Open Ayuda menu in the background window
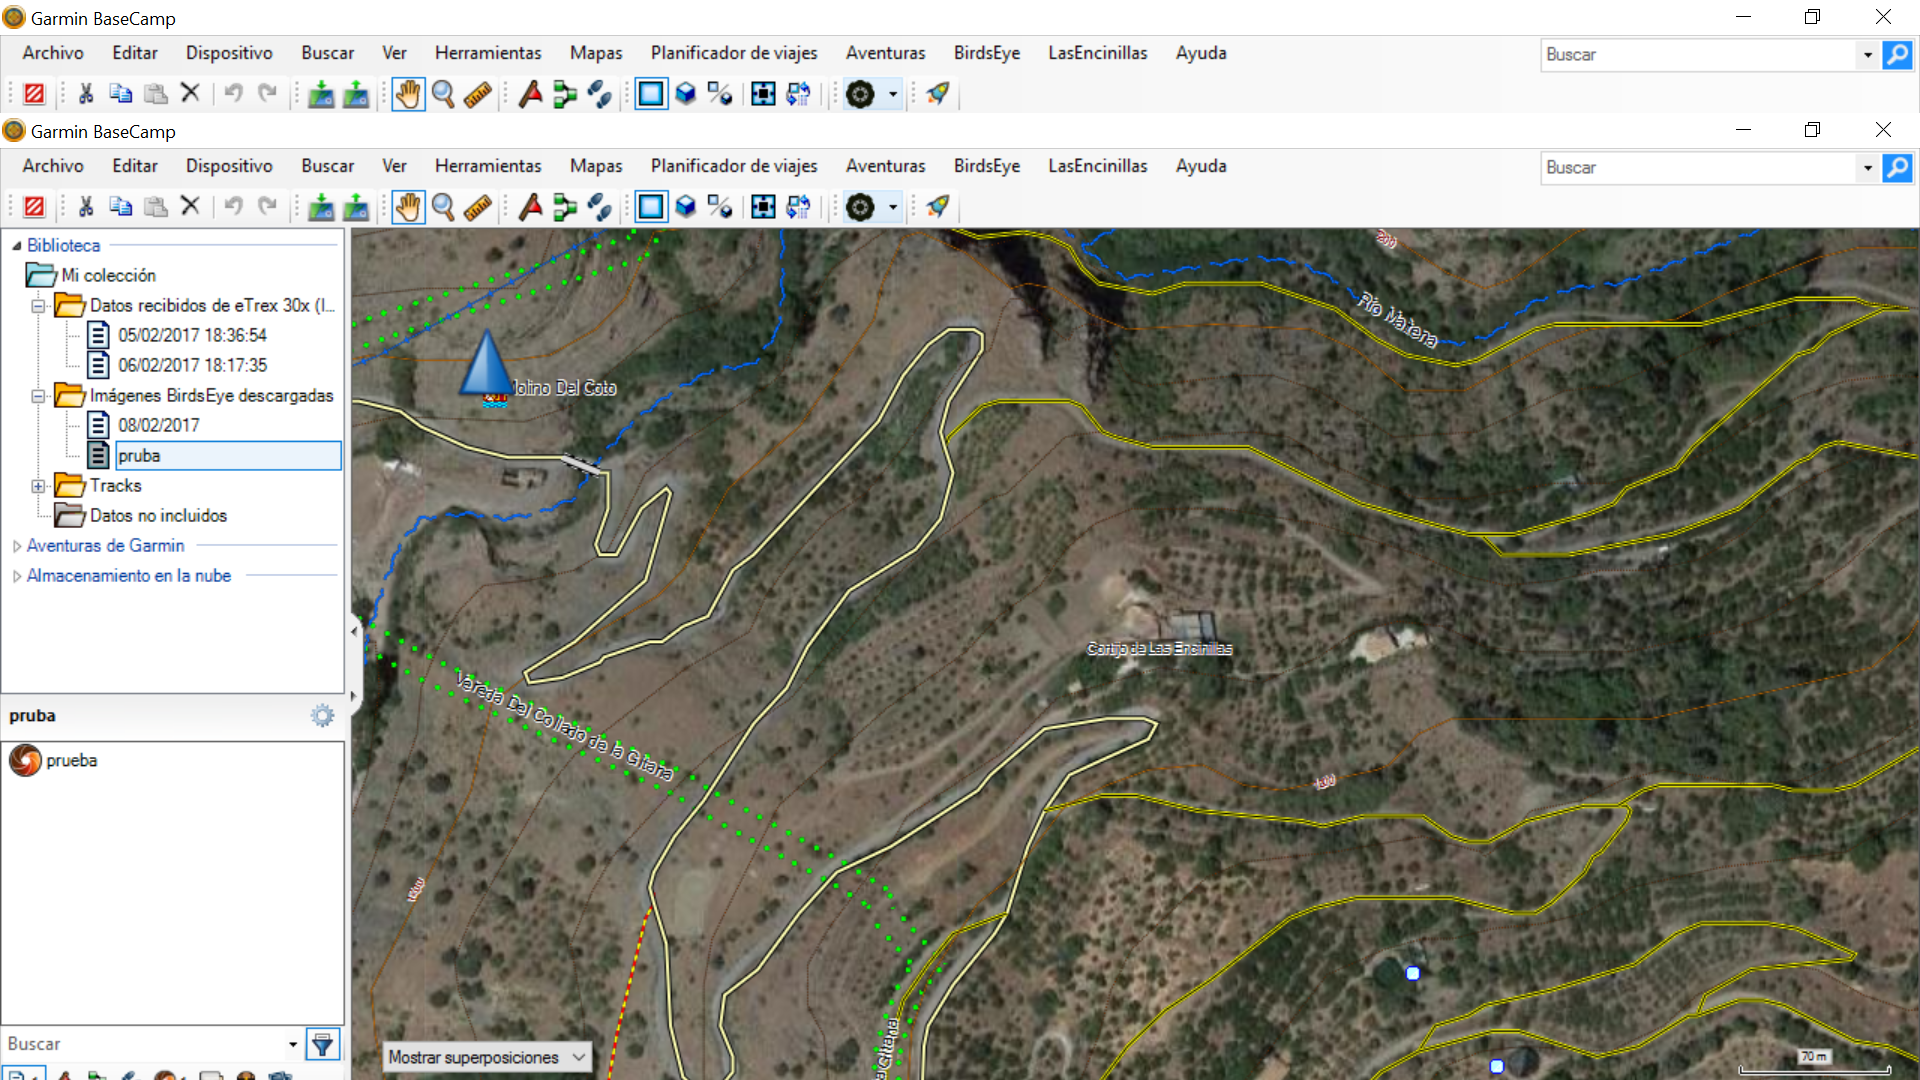The image size is (1920, 1080). 1201,53
